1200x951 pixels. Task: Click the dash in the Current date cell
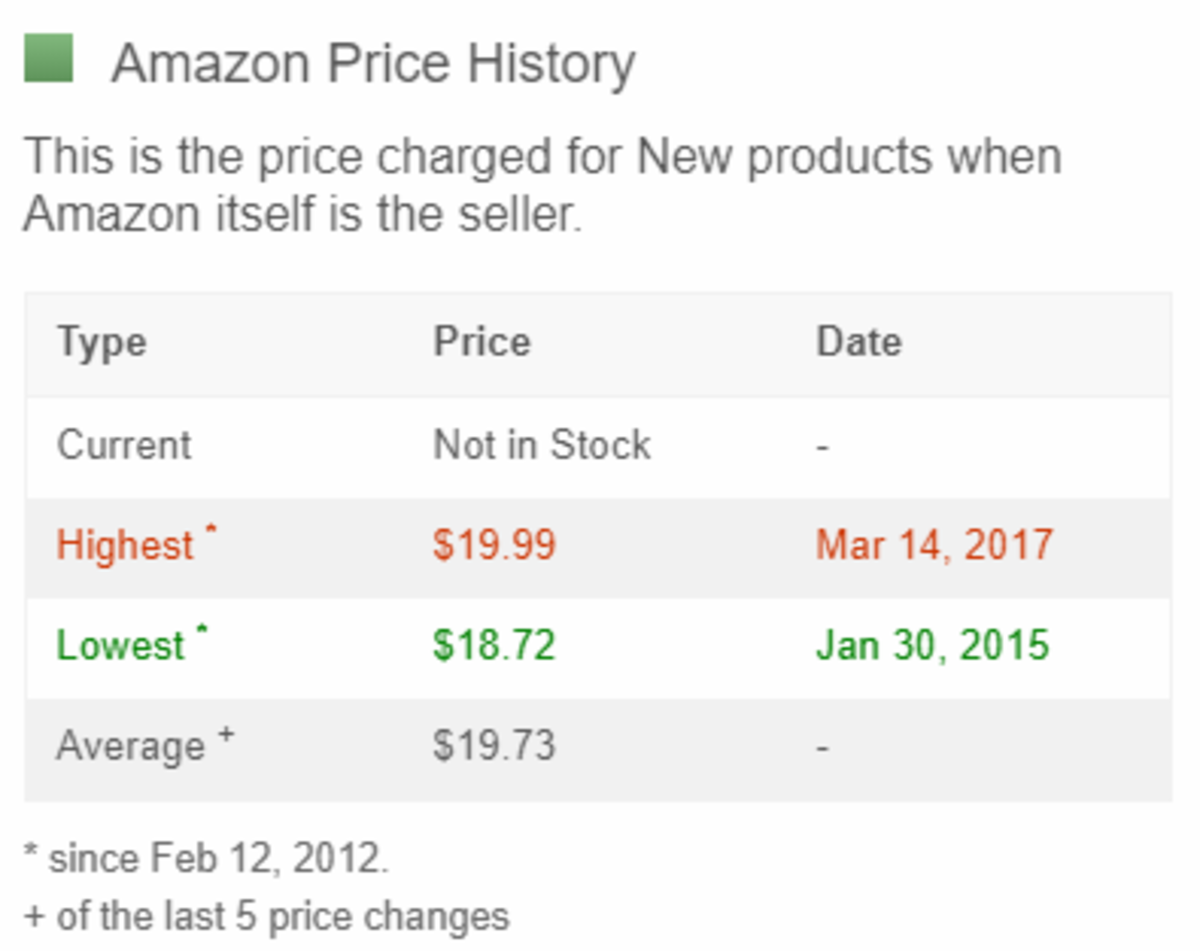822,446
